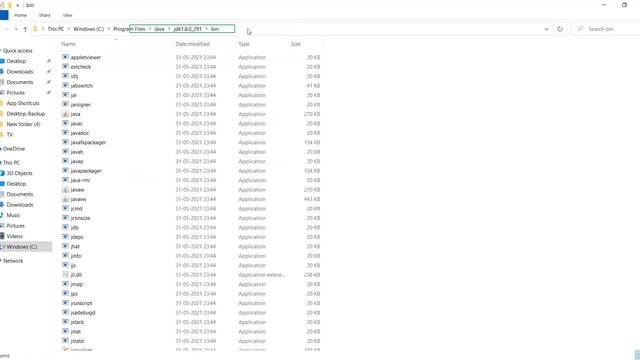The image size is (640, 360).
Task: Select the jsadebugd file name
Action: pos(83,313)
